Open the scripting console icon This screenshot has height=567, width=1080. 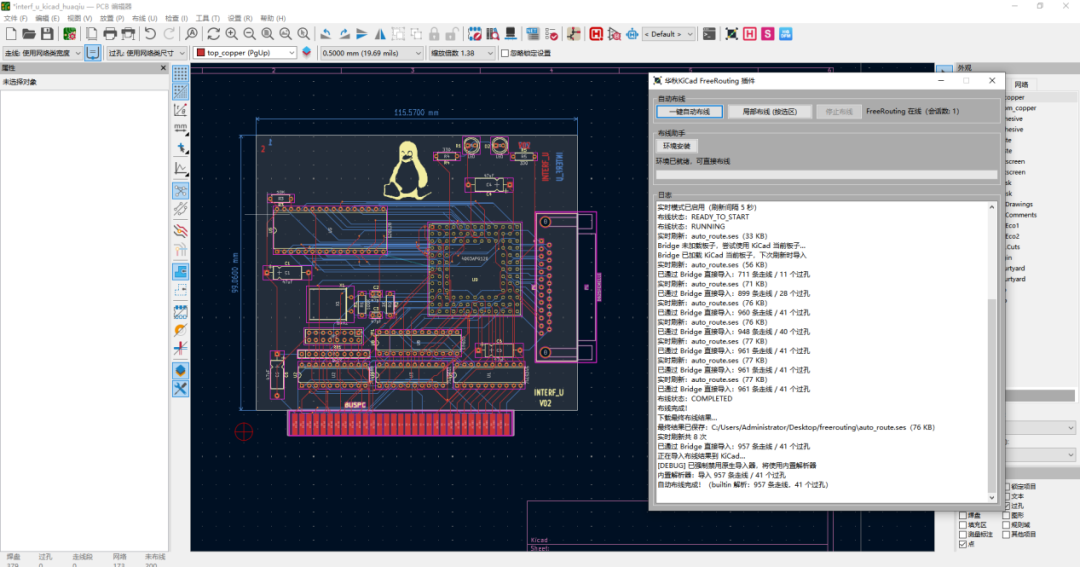[709, 34]
